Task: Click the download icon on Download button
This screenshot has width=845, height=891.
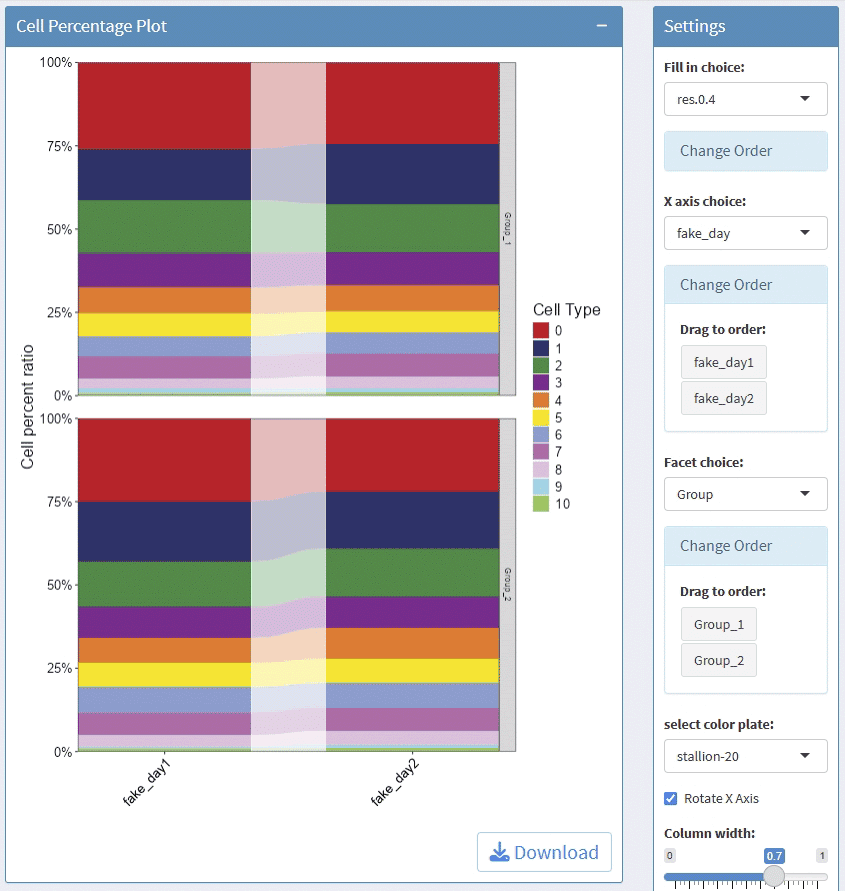Action: coord(499,852)
